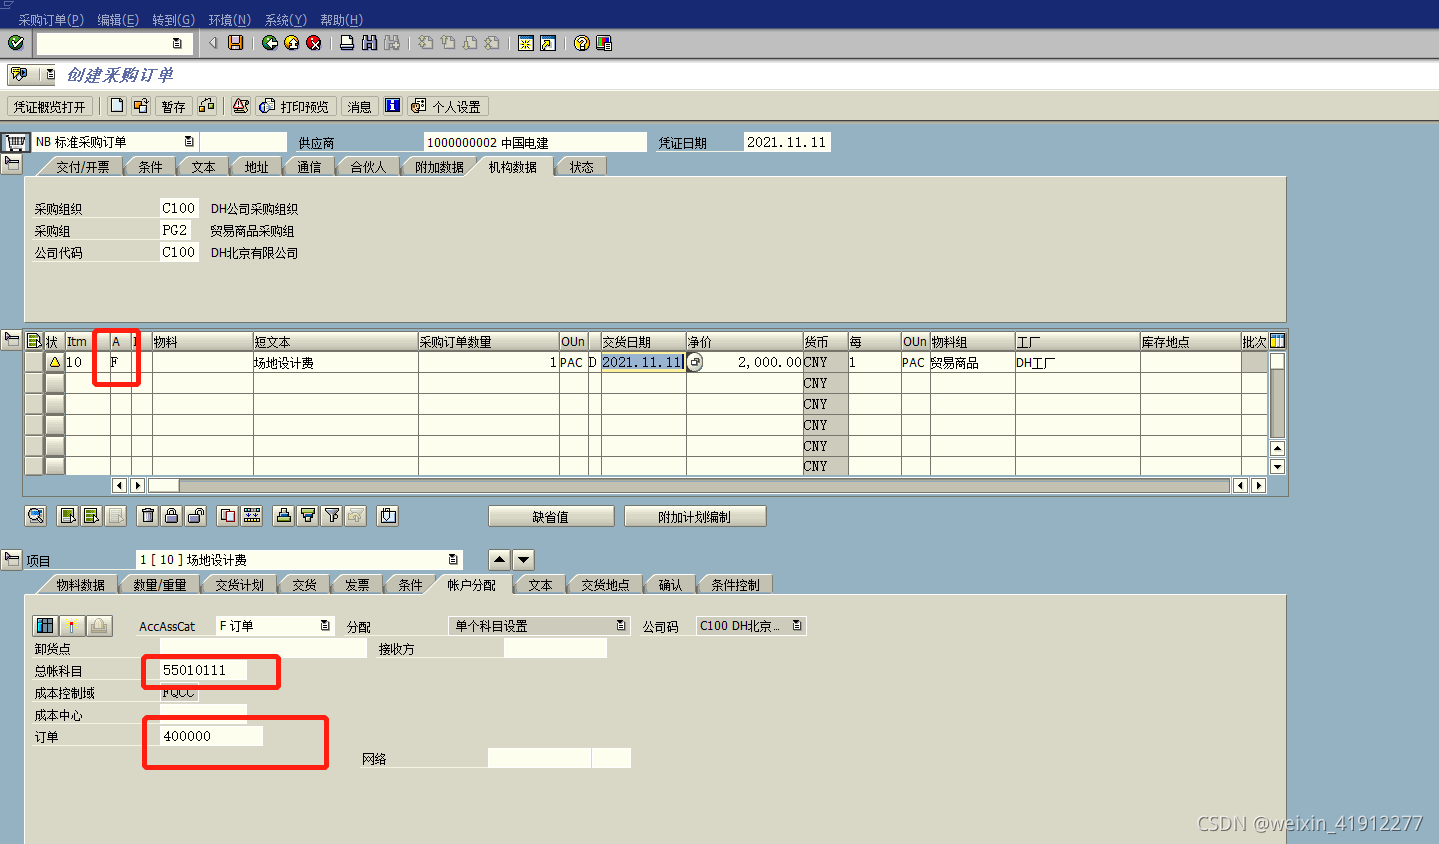Open Find with the binoculars icon

tap(369, 43)
